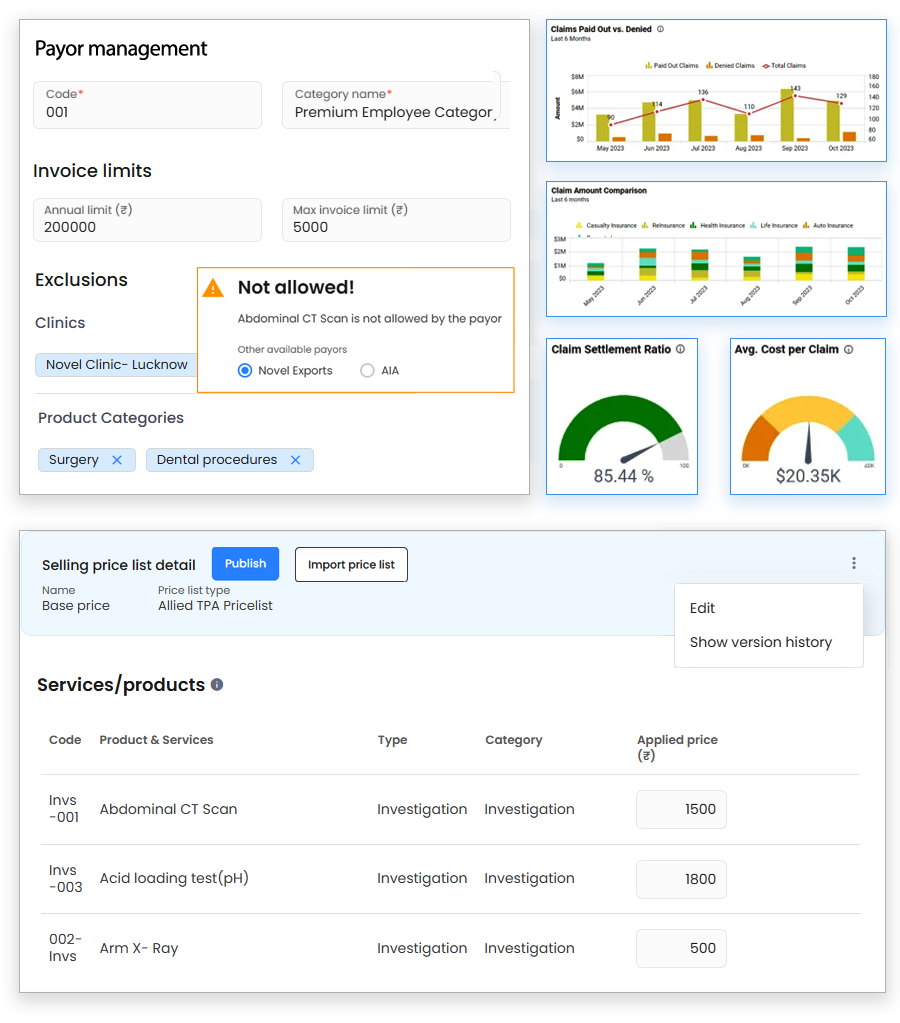The image size is (900, 1023).
Task: Click info icon next to Avg. Cost per Claim
Action: click(848, 350)
